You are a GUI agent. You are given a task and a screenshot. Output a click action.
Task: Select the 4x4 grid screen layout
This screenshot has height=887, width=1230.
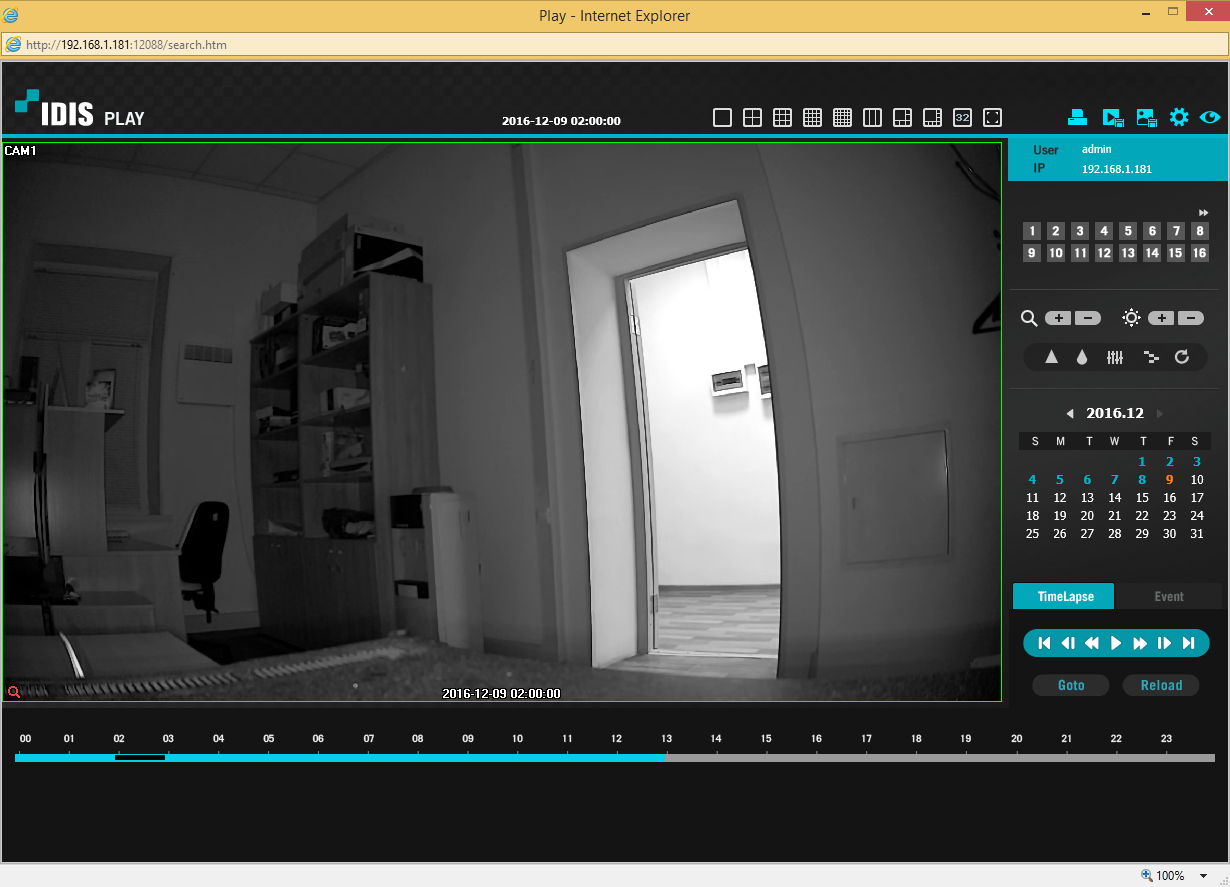click(x=812, y=118)
